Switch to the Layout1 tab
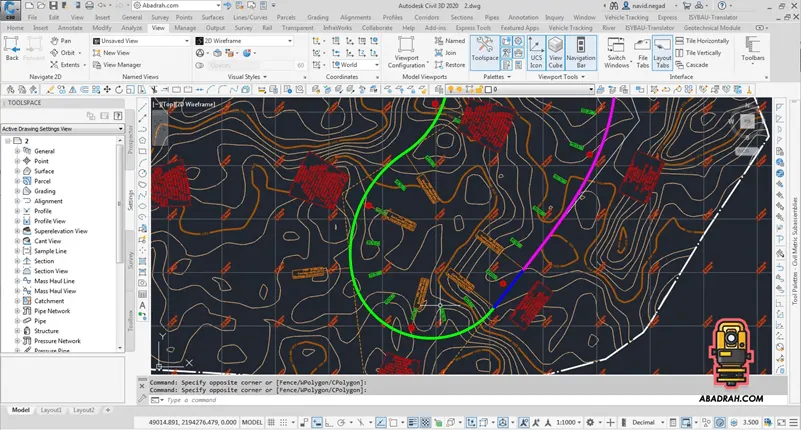801x430 pixels. (x=51, y=410)
